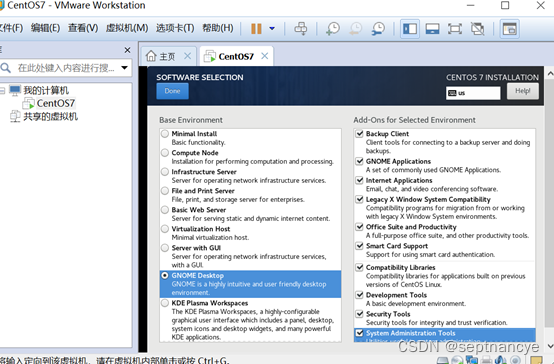The height and width of the screenshot is (364, 554).
Task: Close the CentOS7 tab
Action: click(x=265, y=56)
